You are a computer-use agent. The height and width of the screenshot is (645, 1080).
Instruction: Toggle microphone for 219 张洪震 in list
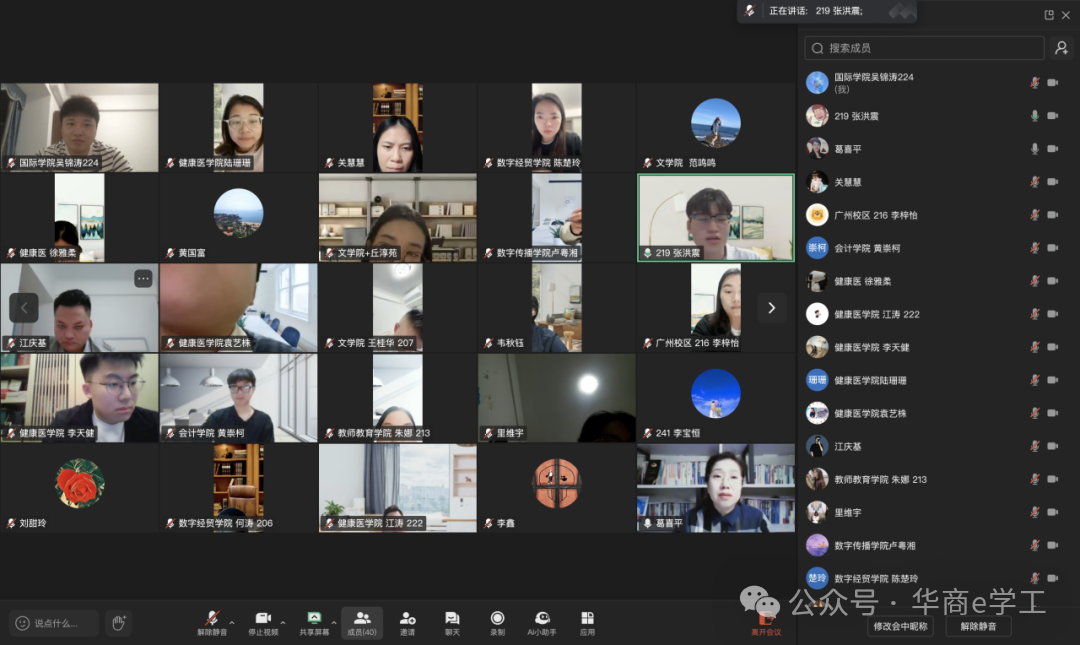pos(1035,116)
